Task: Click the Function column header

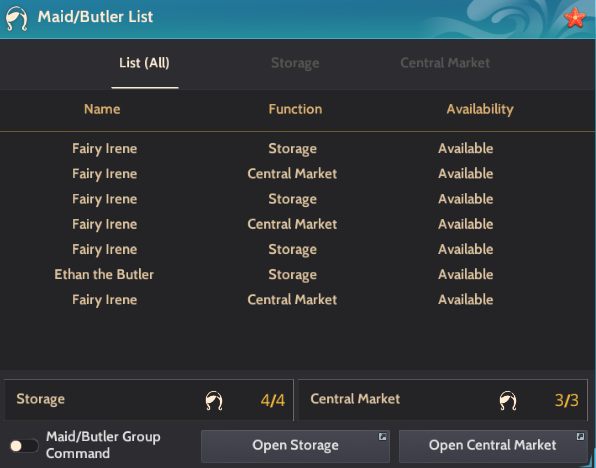Action: (295, 109)
